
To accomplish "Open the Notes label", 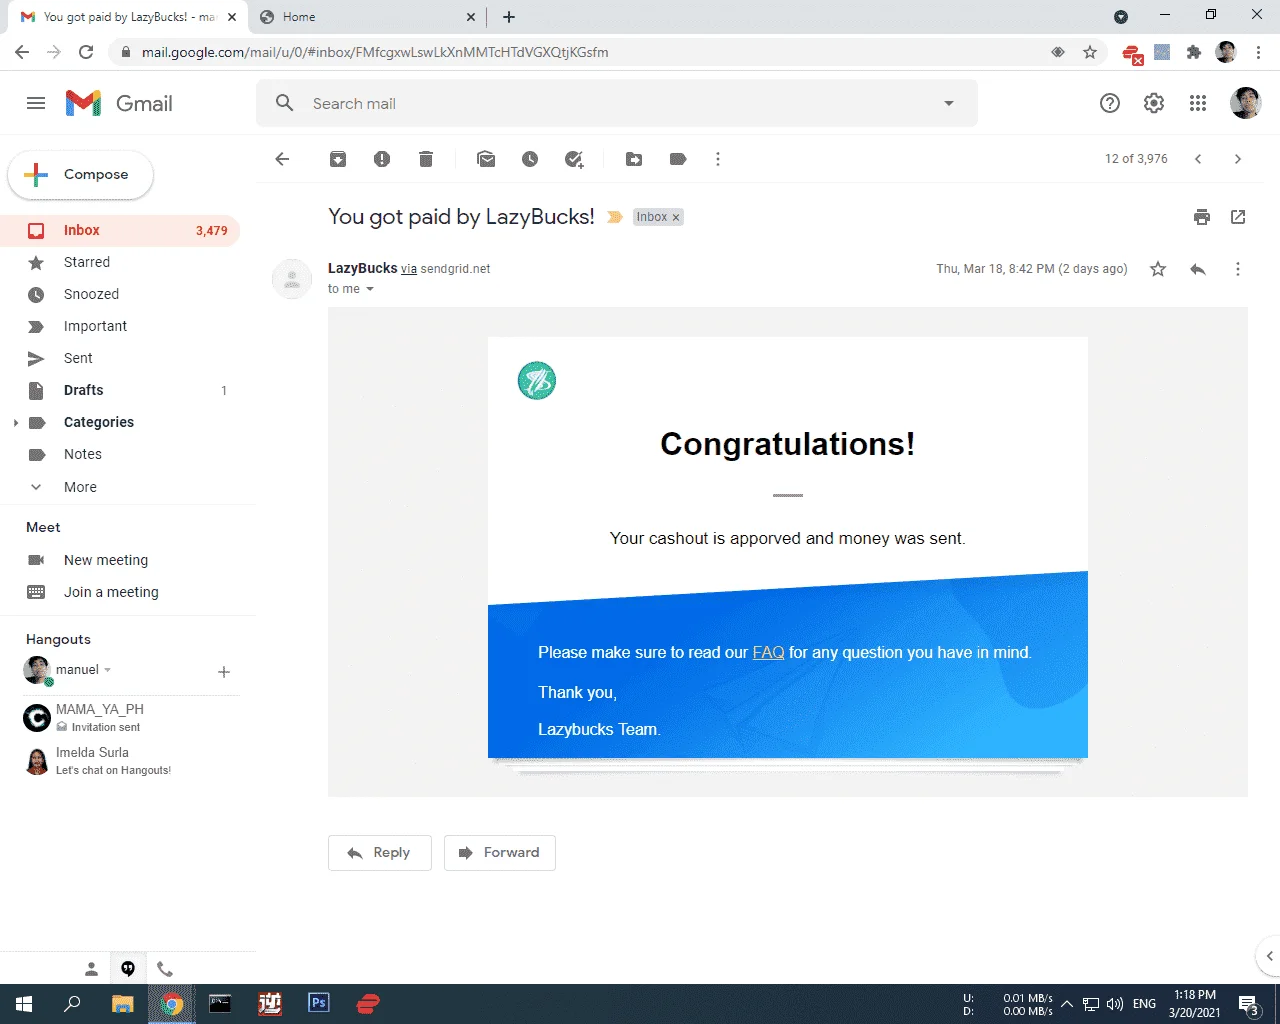I will click(120, 454).
